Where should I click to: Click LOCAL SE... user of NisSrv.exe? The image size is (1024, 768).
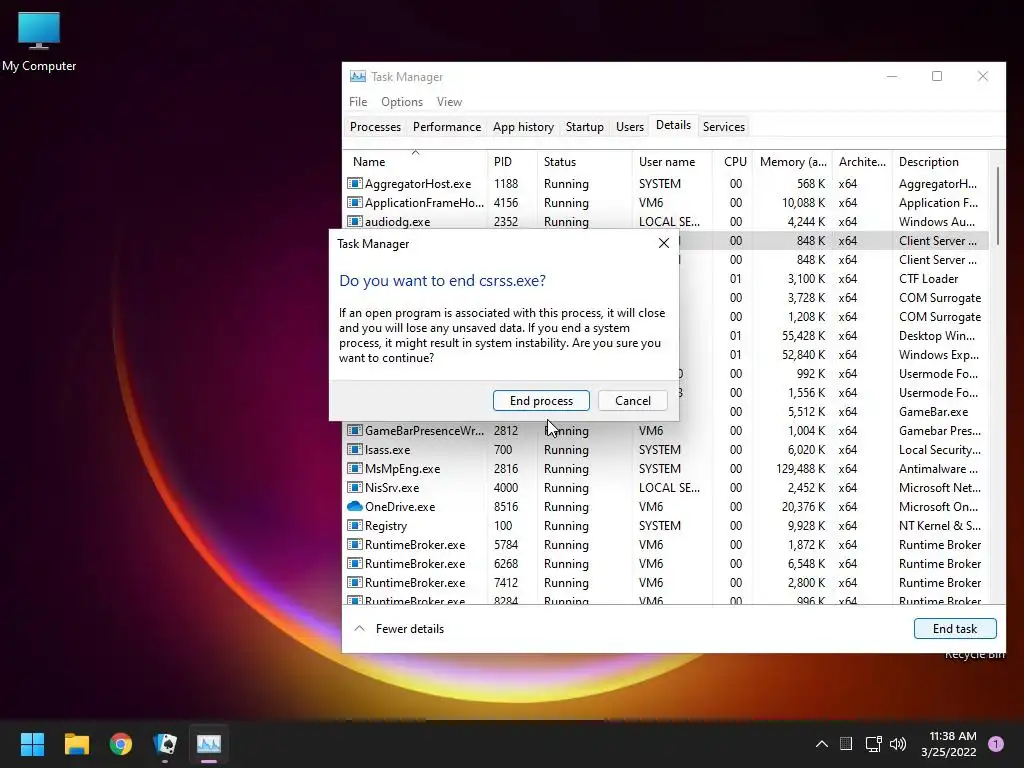coord(669,487)
